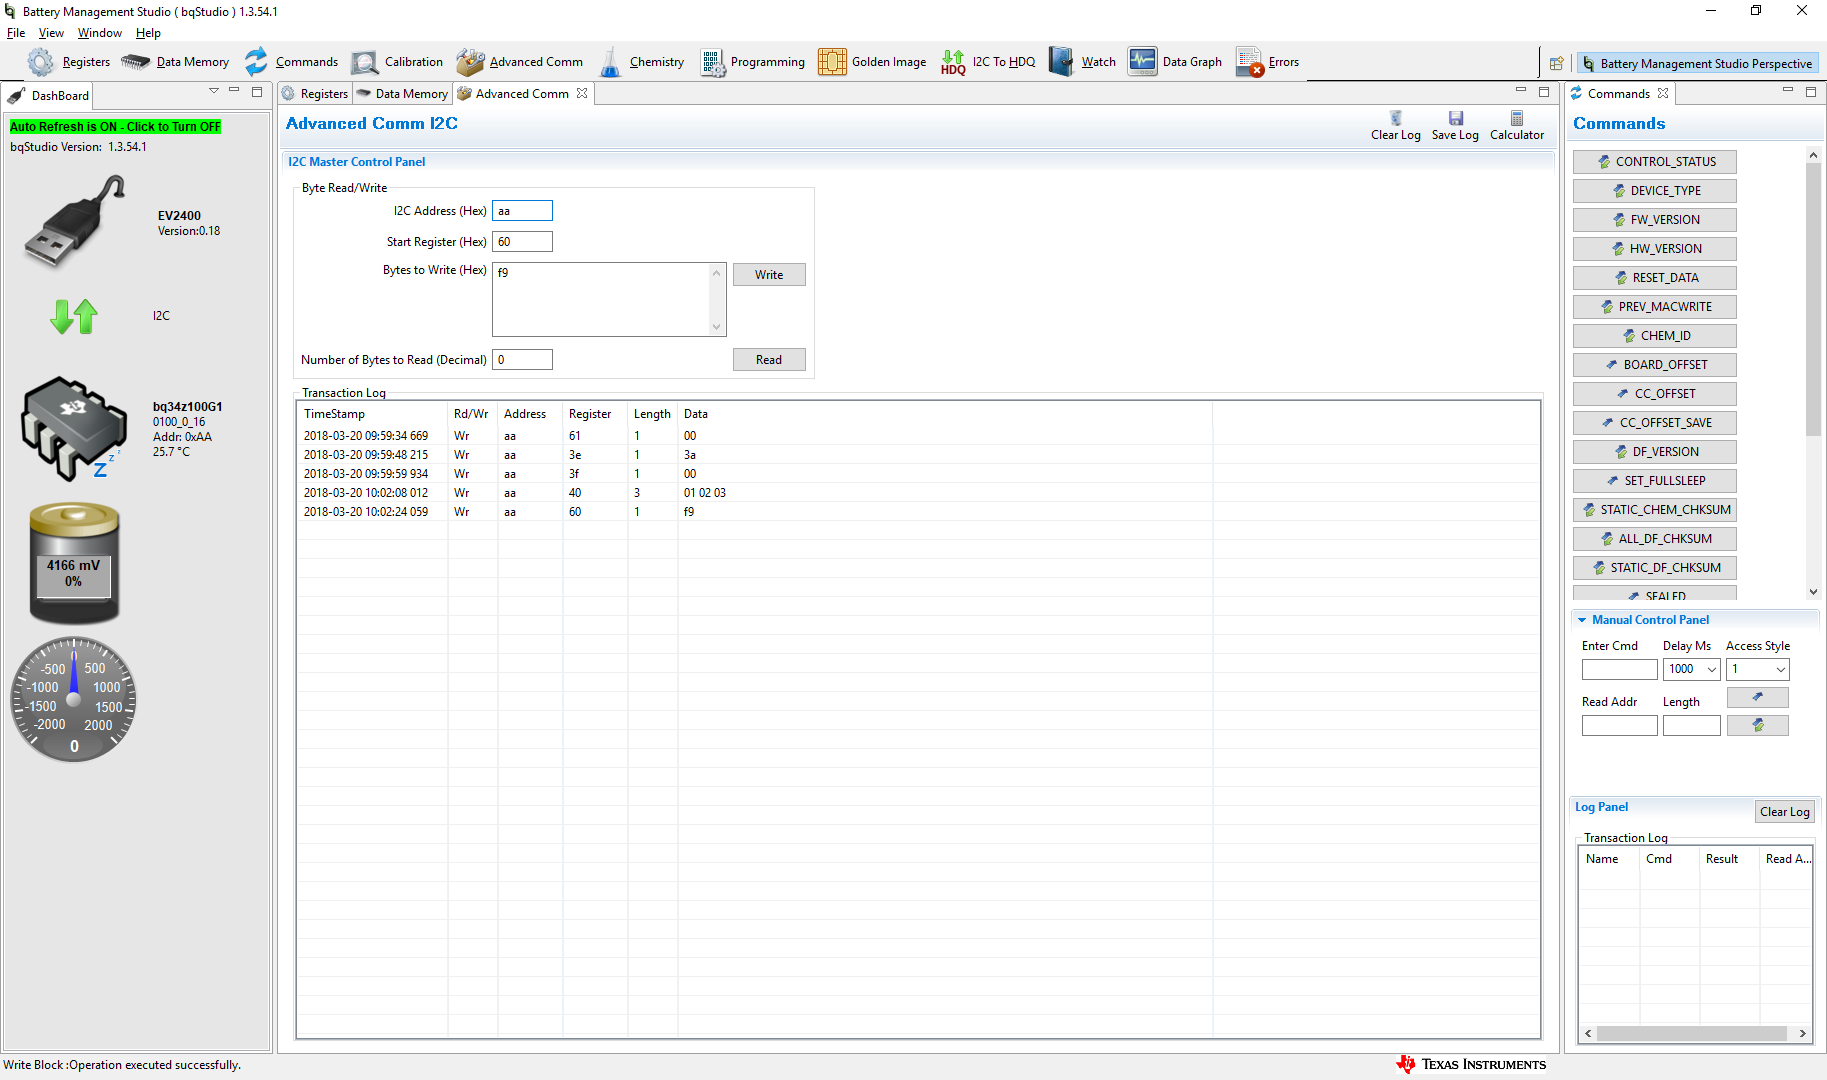Image resolution: width=1827 pixels, height=1080 pixels.
Task: Maximize the Commands view pane
Action: (x=1811, y=91)
